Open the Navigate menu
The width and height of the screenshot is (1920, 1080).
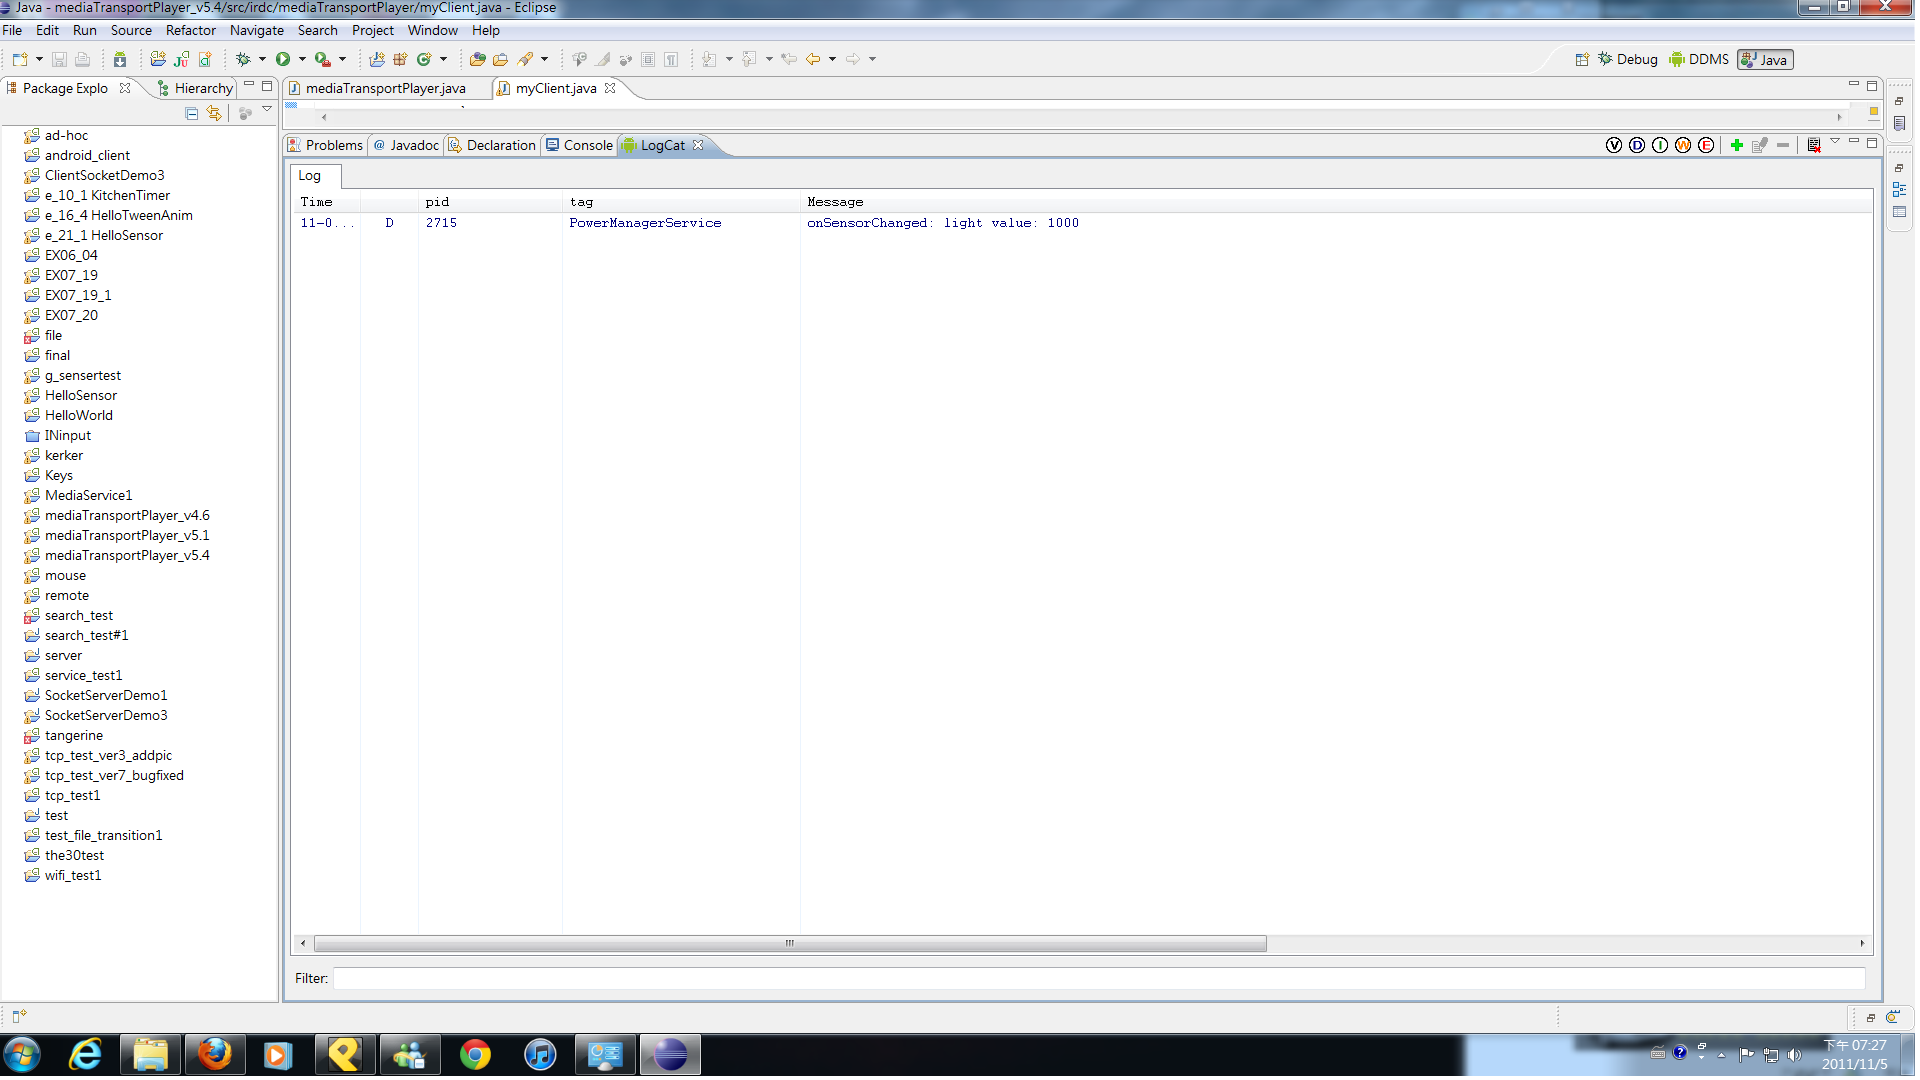257,31
